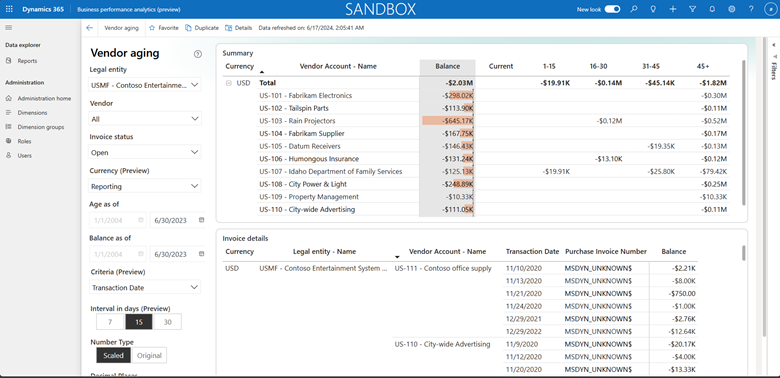
Task: Open the Legal entity dropdown
Action: click(x=145, y=85)
